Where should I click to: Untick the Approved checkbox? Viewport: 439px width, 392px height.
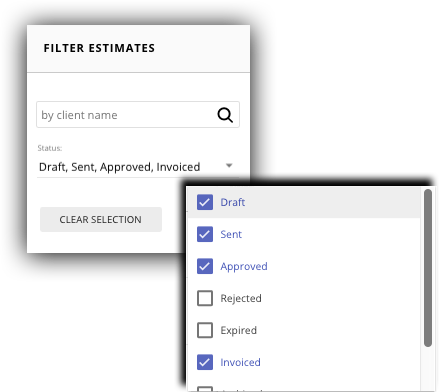[x=205, y=266]
